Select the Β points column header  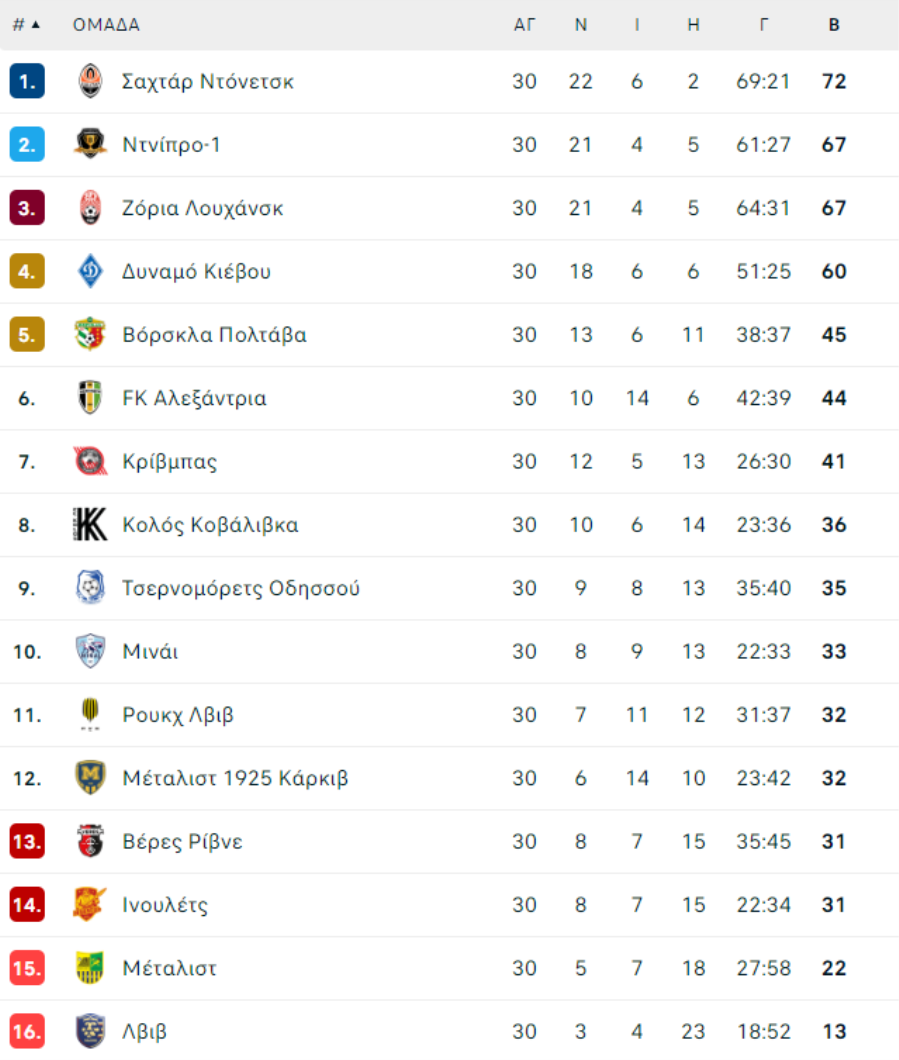point(833,25)
